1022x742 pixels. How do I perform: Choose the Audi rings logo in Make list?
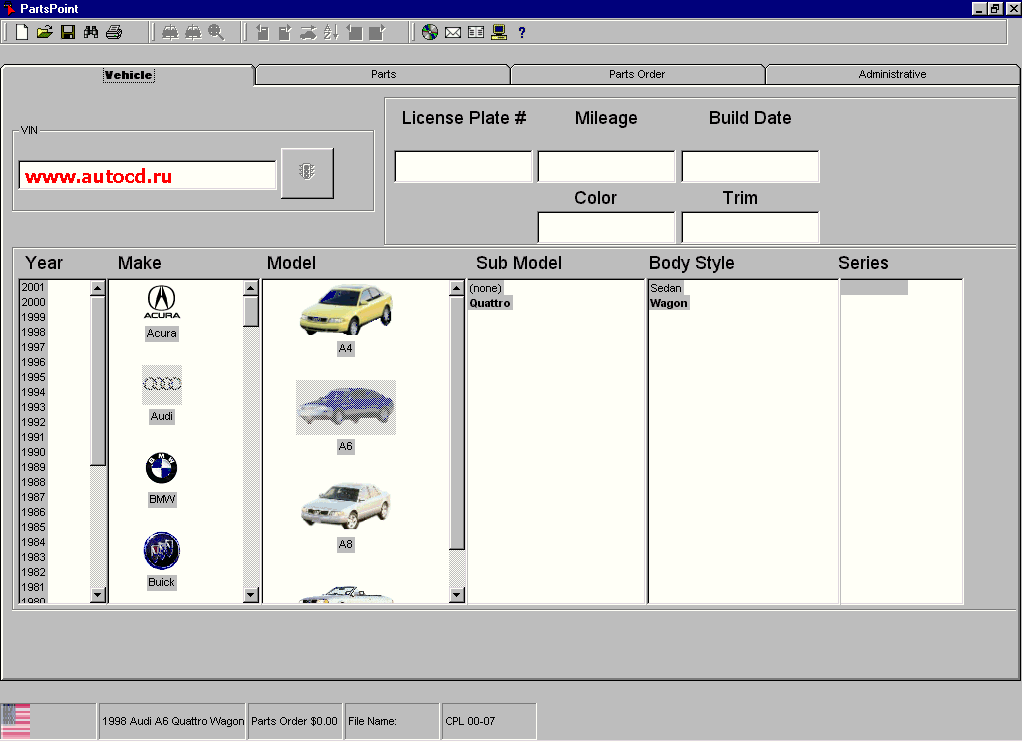162,384
